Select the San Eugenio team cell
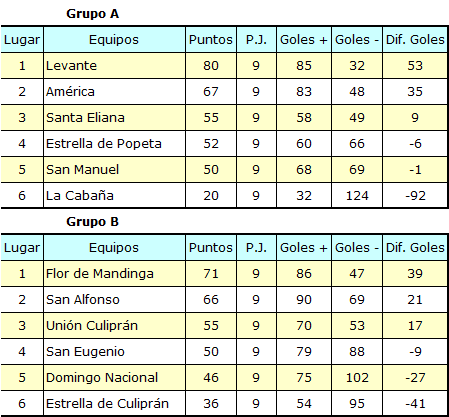Viewport: 449px width, 417px height. pos(114,352)
